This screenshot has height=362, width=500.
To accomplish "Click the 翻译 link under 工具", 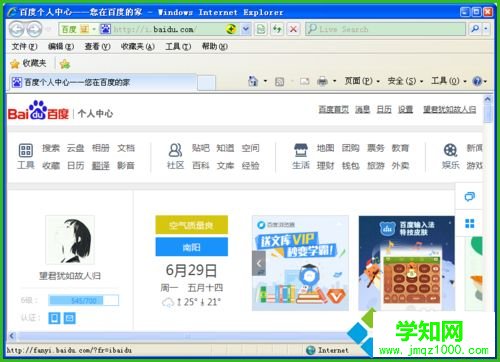I will tap(101, 165).
